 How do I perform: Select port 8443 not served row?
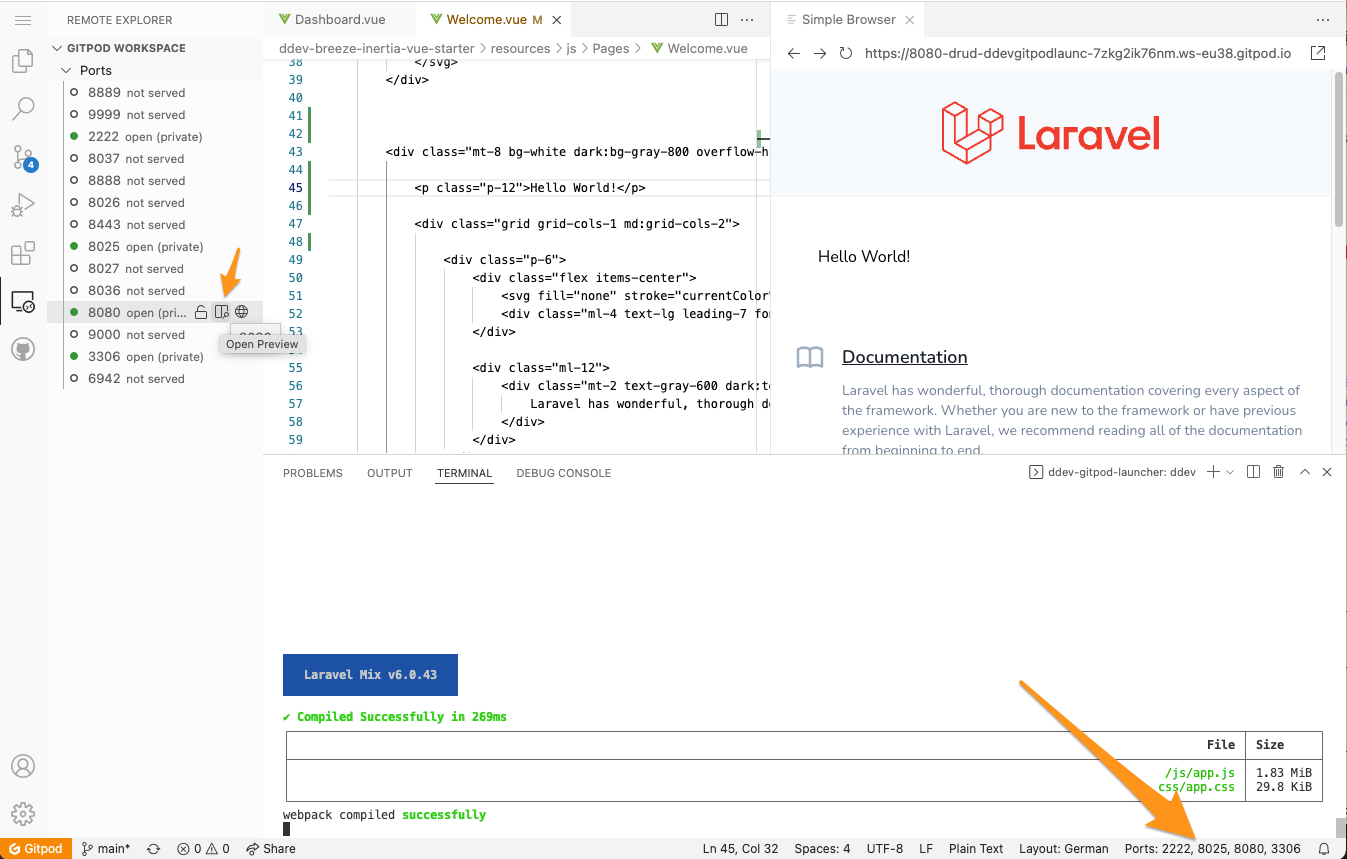tap(155, 225)
